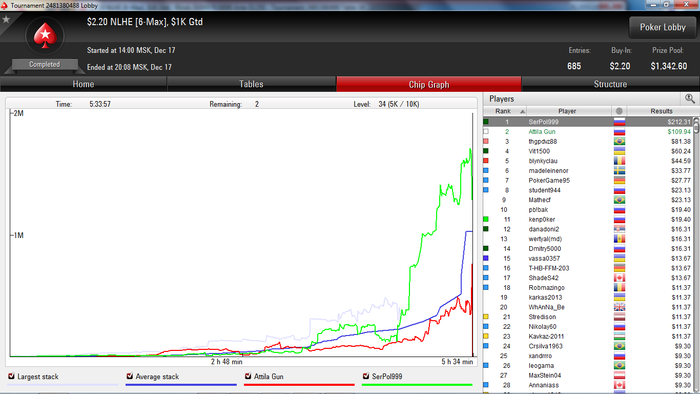This screenshot has width=700, height=394.
Task: Click the 2 h 48 min axis label
Action: (x=226, y=361)
